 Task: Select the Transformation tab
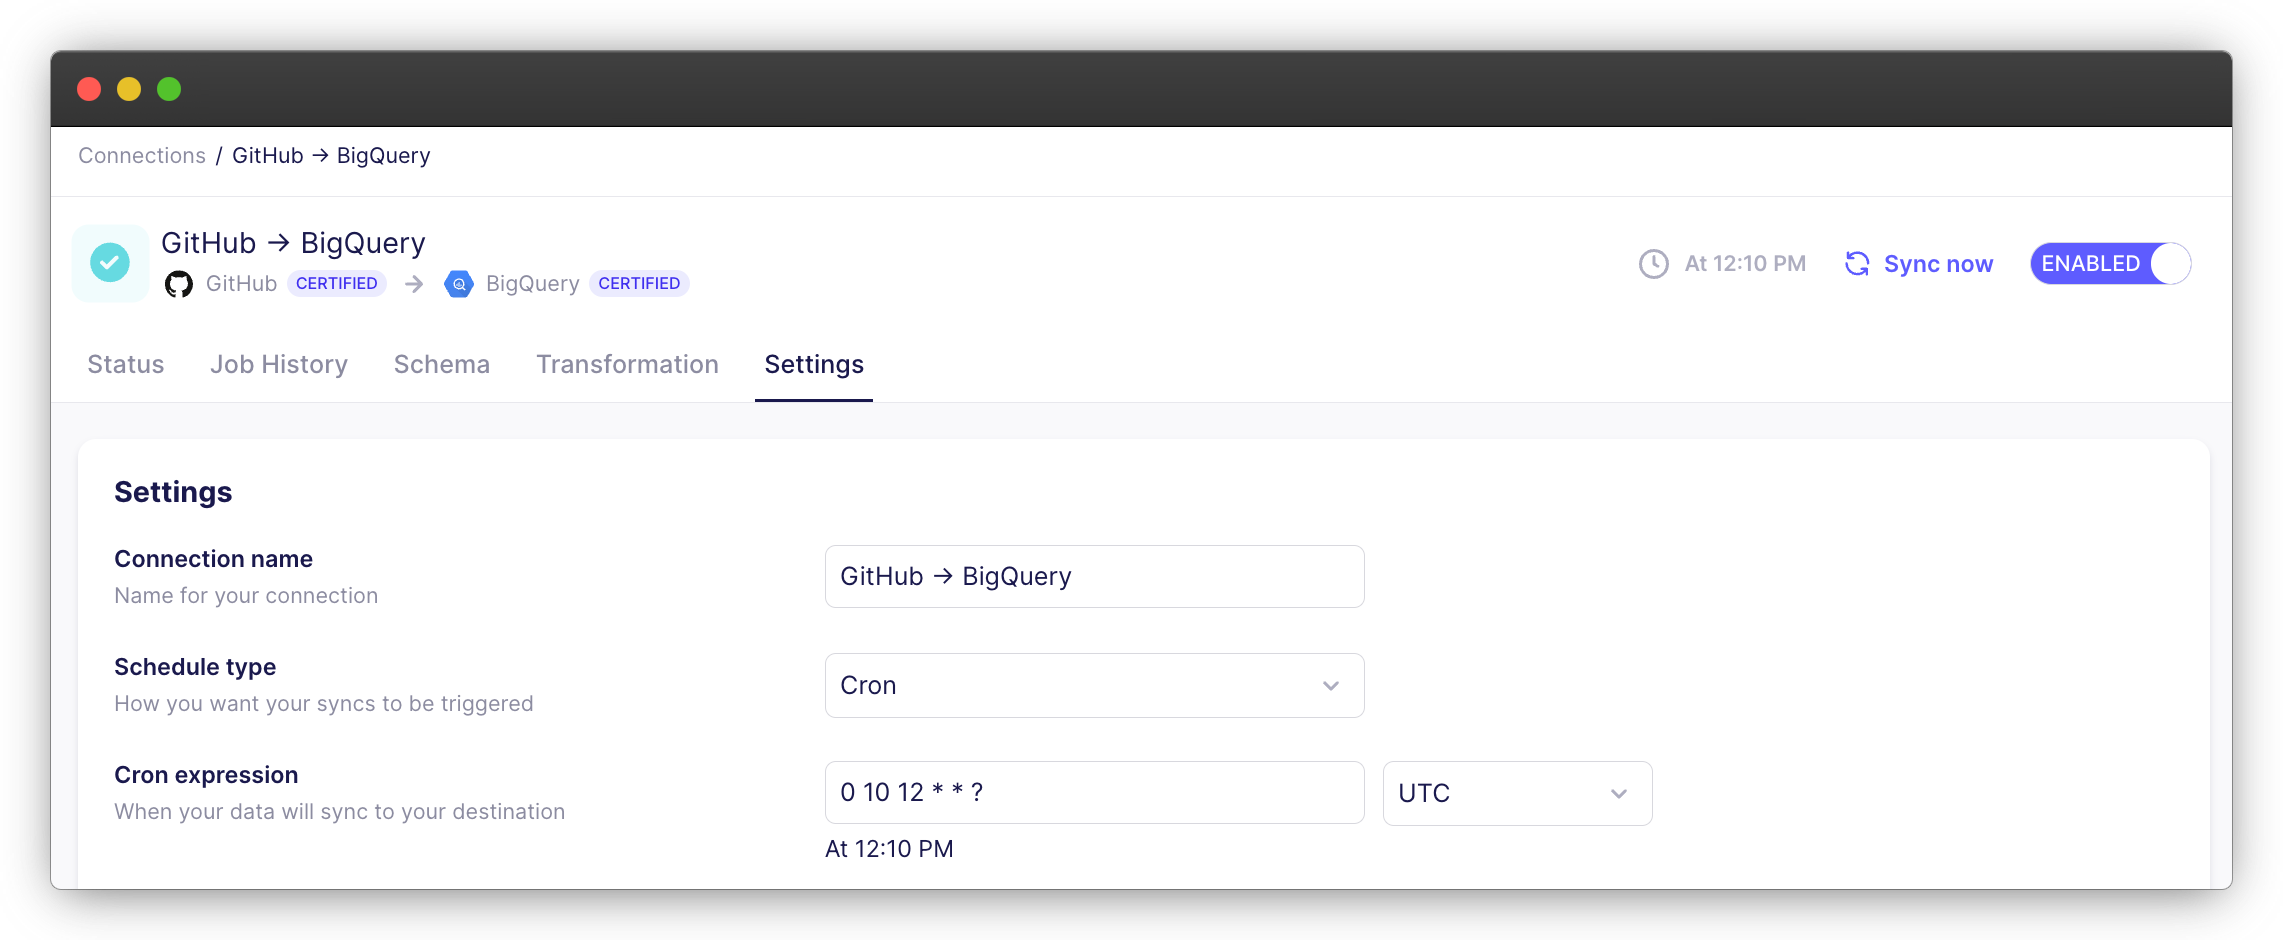pyautogui.click(x=627, y=364)
